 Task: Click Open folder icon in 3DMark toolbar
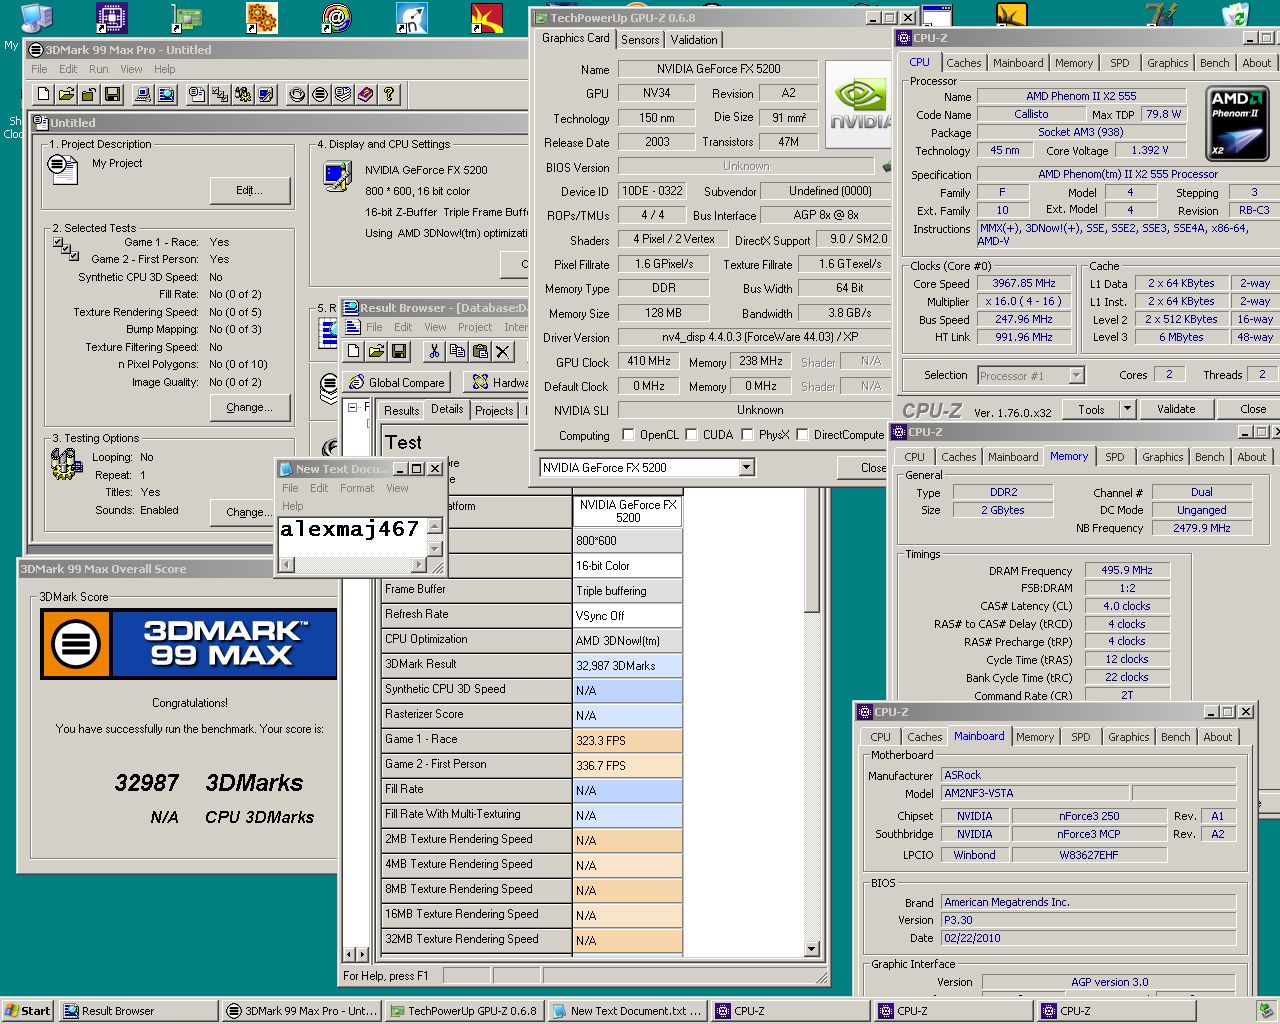click(x=66, y=94)
